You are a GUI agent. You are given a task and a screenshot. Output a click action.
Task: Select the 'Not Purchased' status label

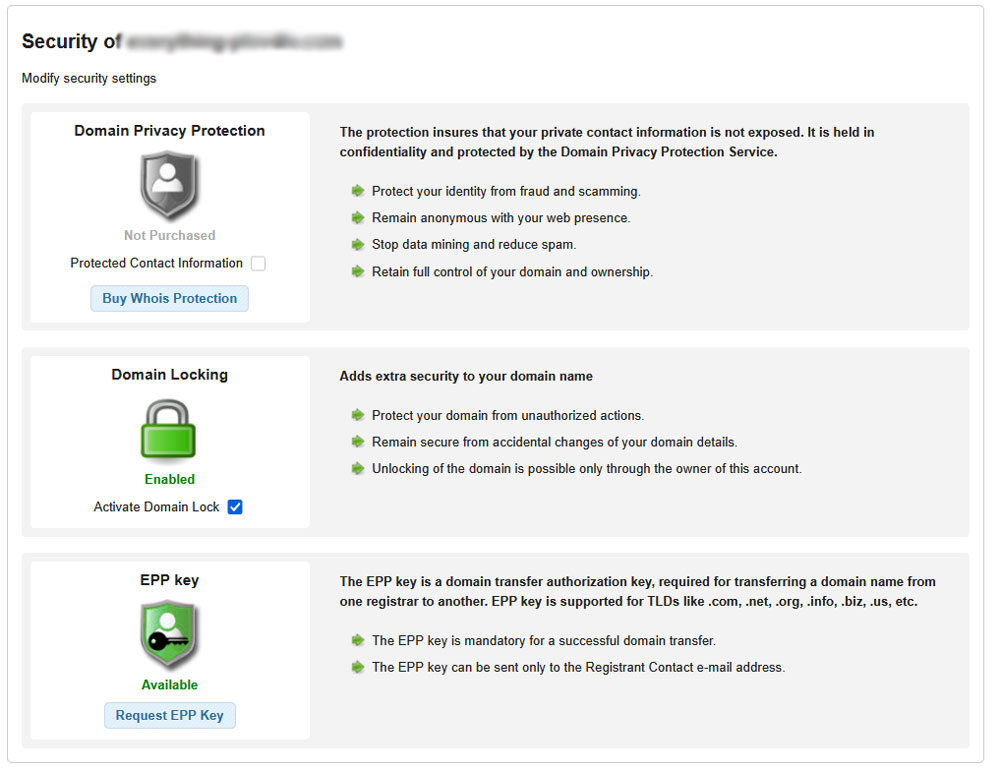(169, 235)
